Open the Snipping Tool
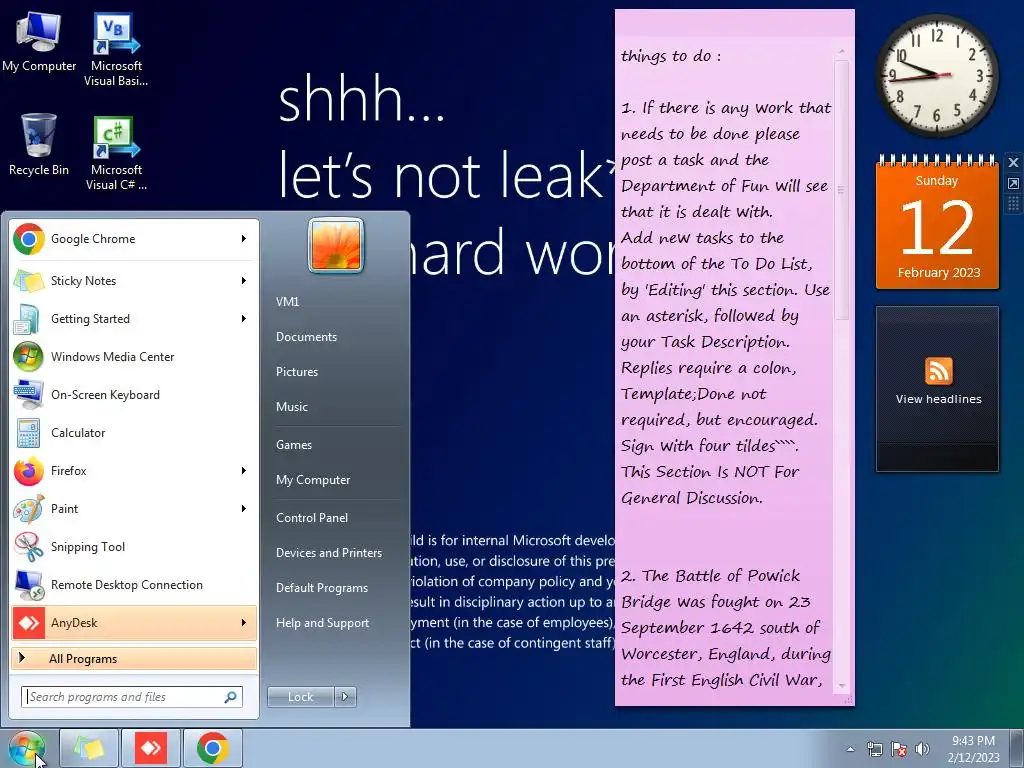1024x768 pixels. point(134,547)
